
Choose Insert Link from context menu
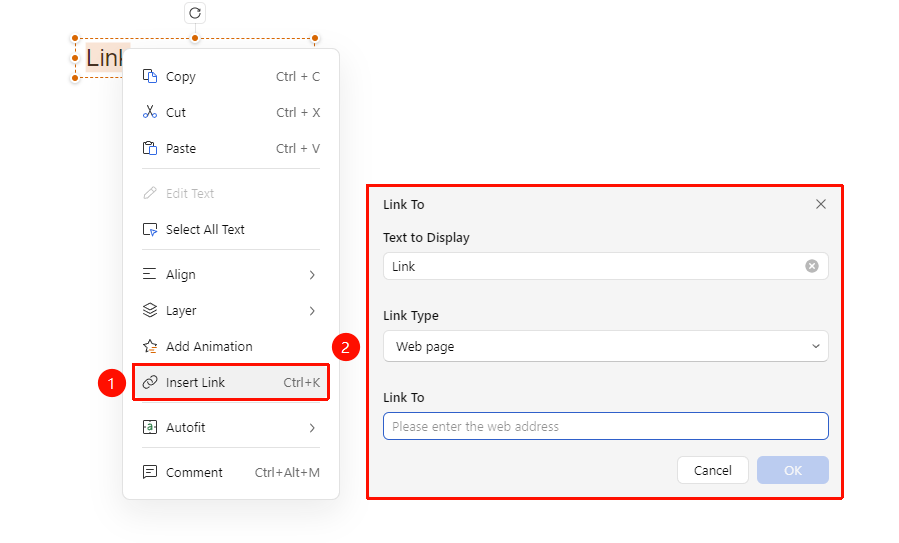pos(231,382)
